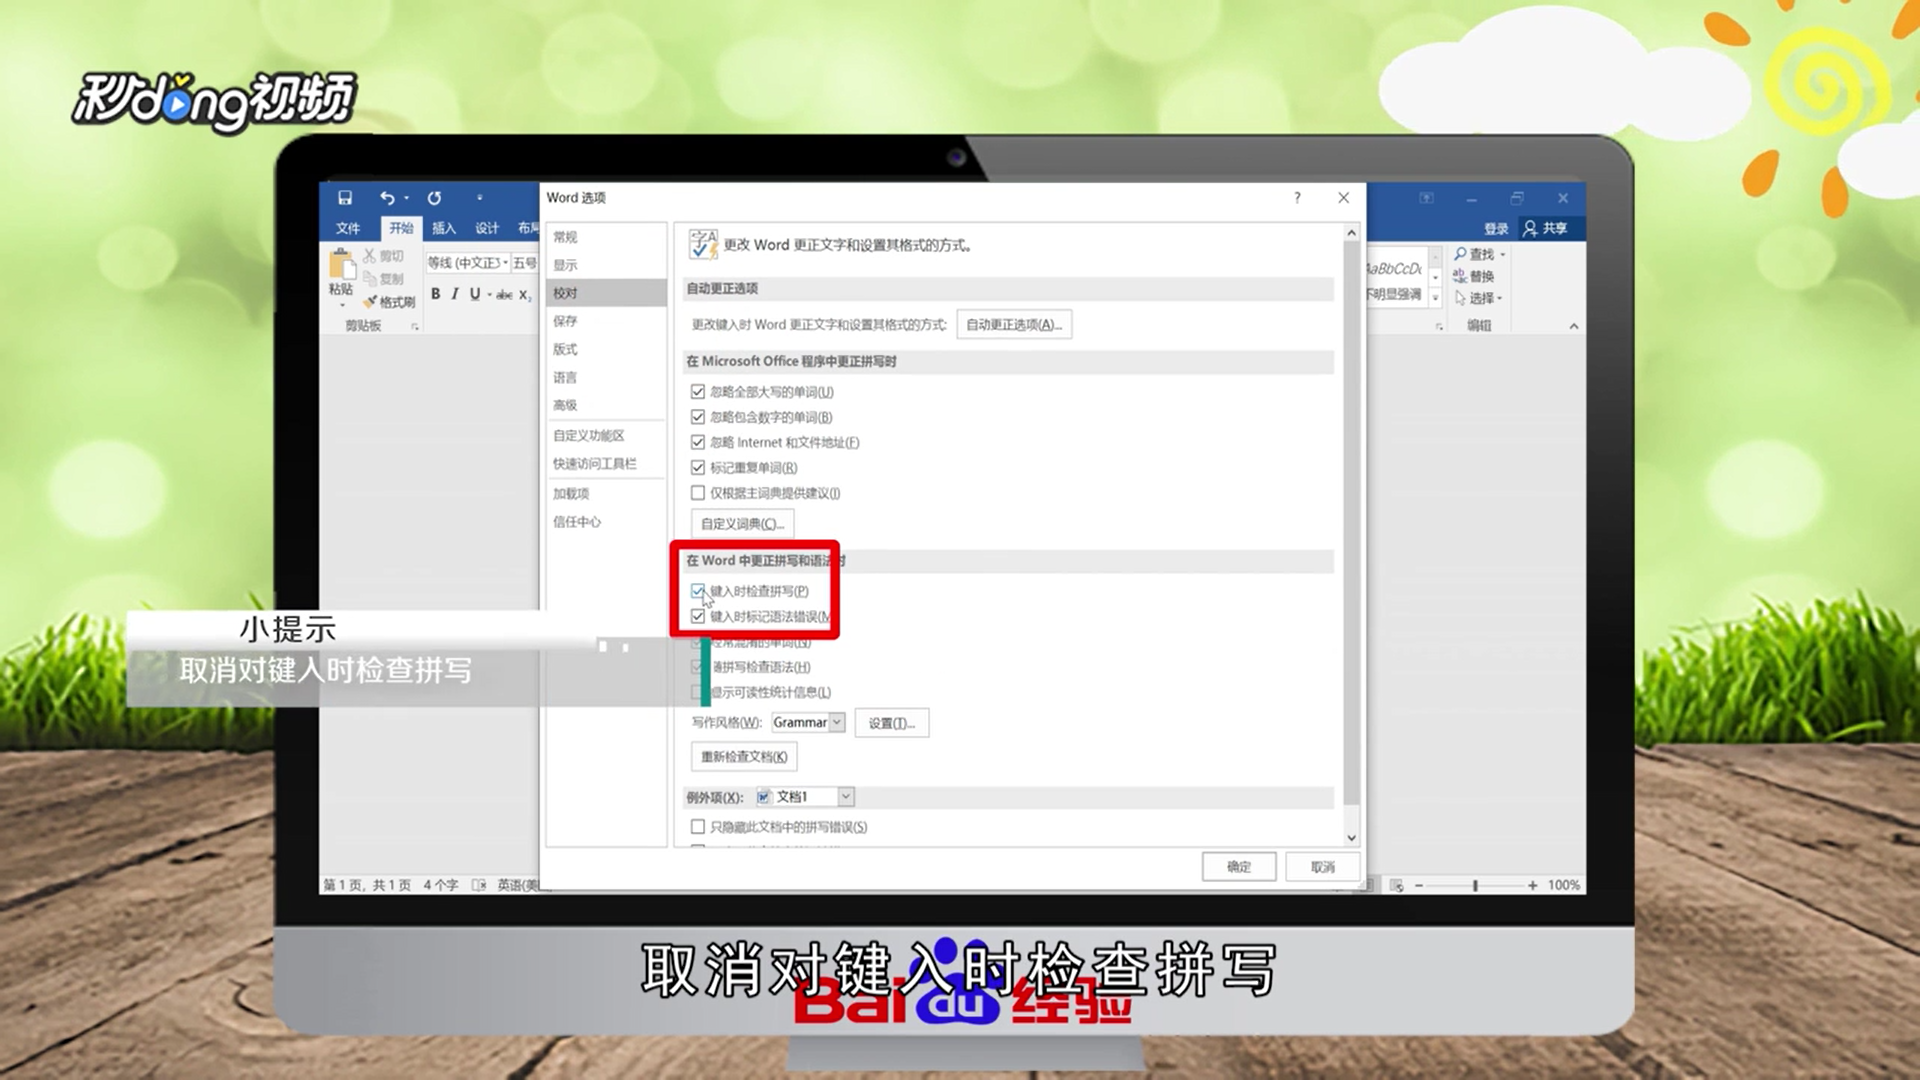
Task: Toggle ignore Internet and file addresses checkbox
Action: [698, 442]
